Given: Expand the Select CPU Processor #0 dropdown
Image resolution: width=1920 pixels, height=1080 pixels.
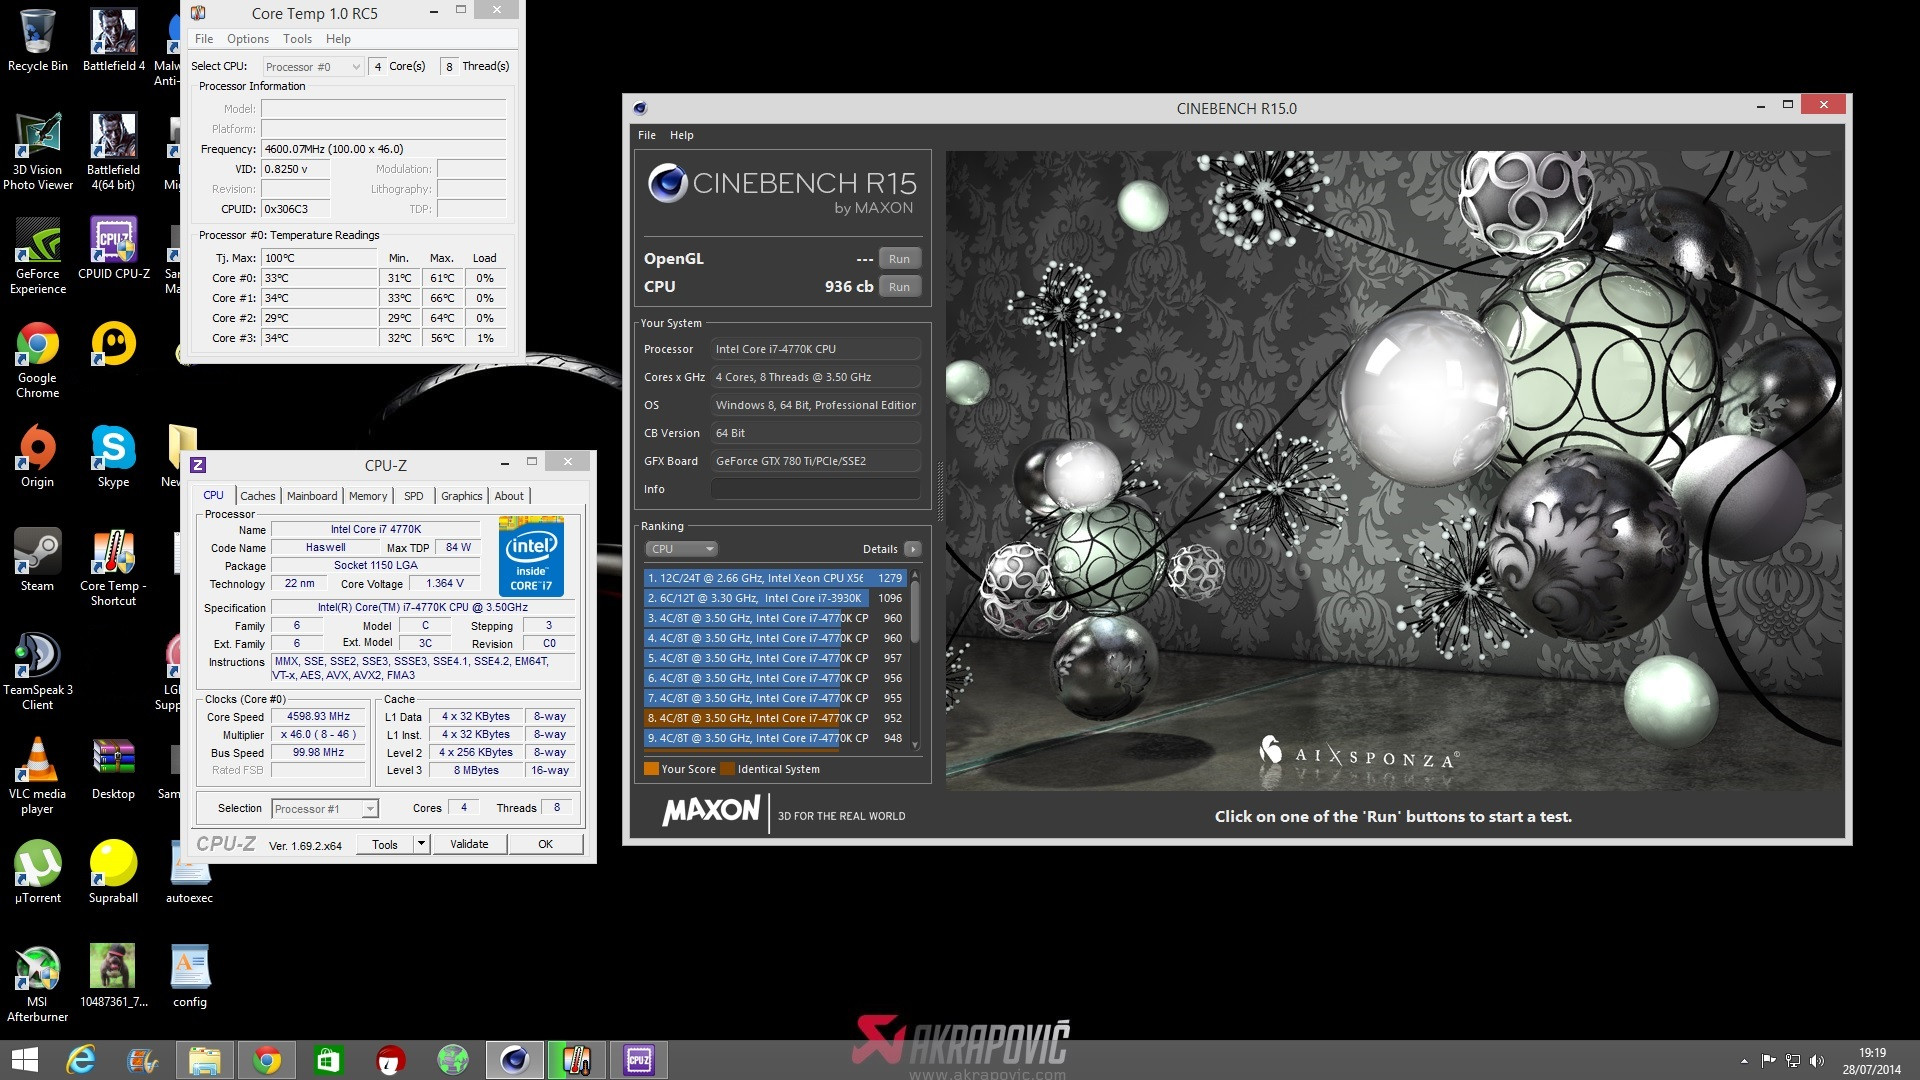Looking at the screenshot, I should point(312,67).
